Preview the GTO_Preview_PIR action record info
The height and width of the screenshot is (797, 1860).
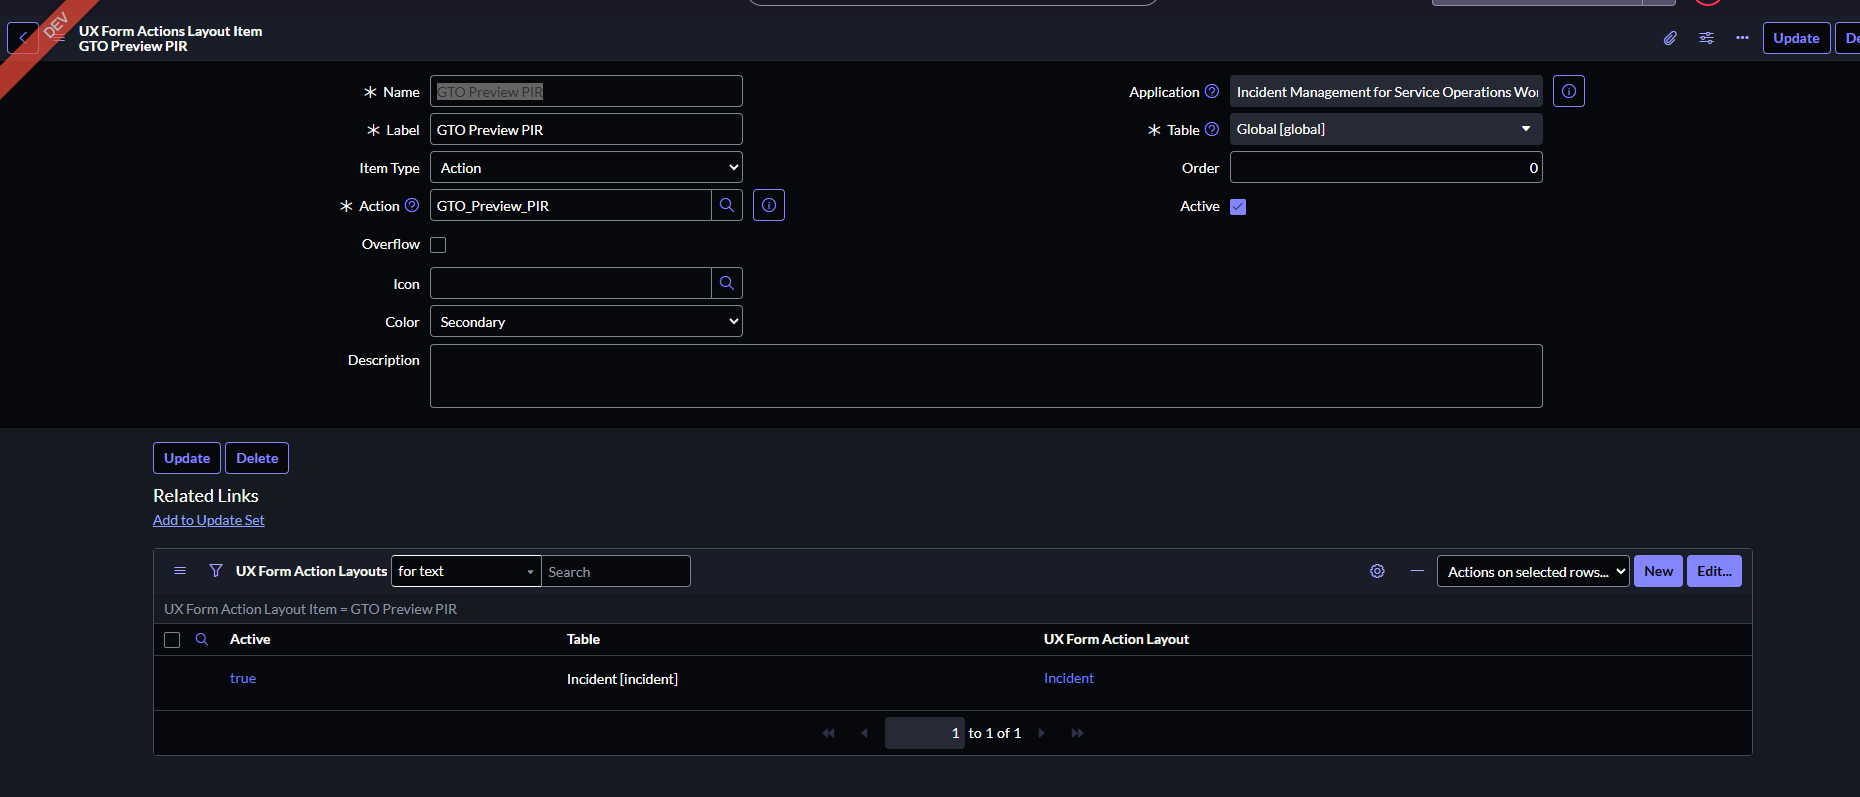click(x=769, y=205)
